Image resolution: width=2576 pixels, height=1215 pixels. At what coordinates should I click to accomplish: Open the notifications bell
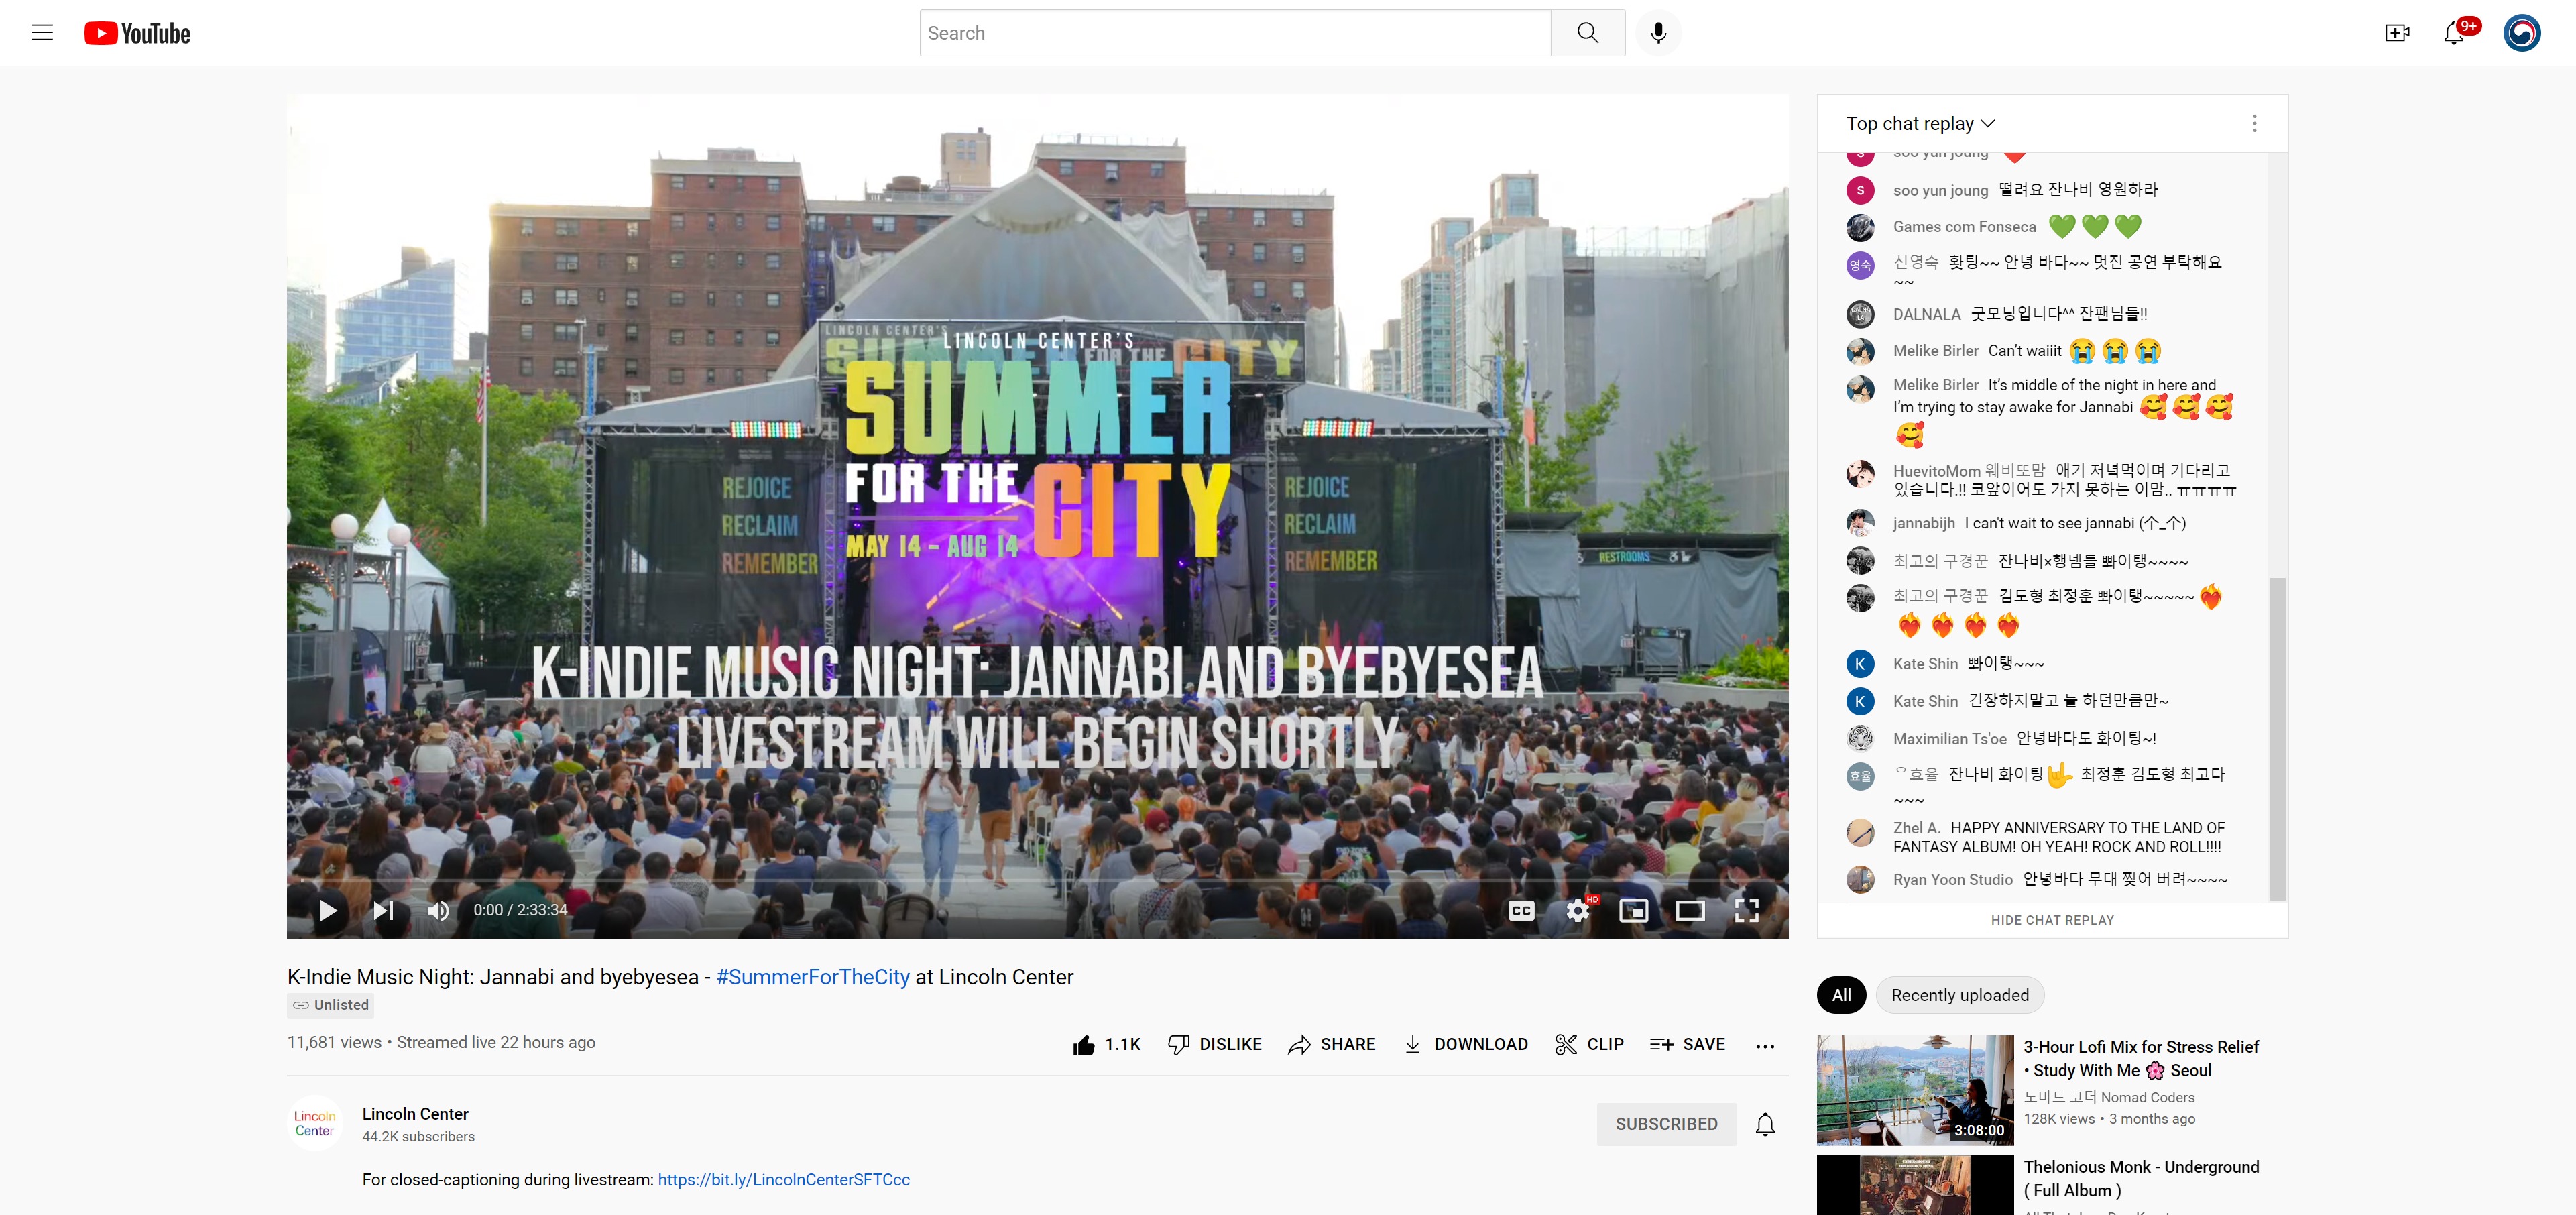[2454, 33]
